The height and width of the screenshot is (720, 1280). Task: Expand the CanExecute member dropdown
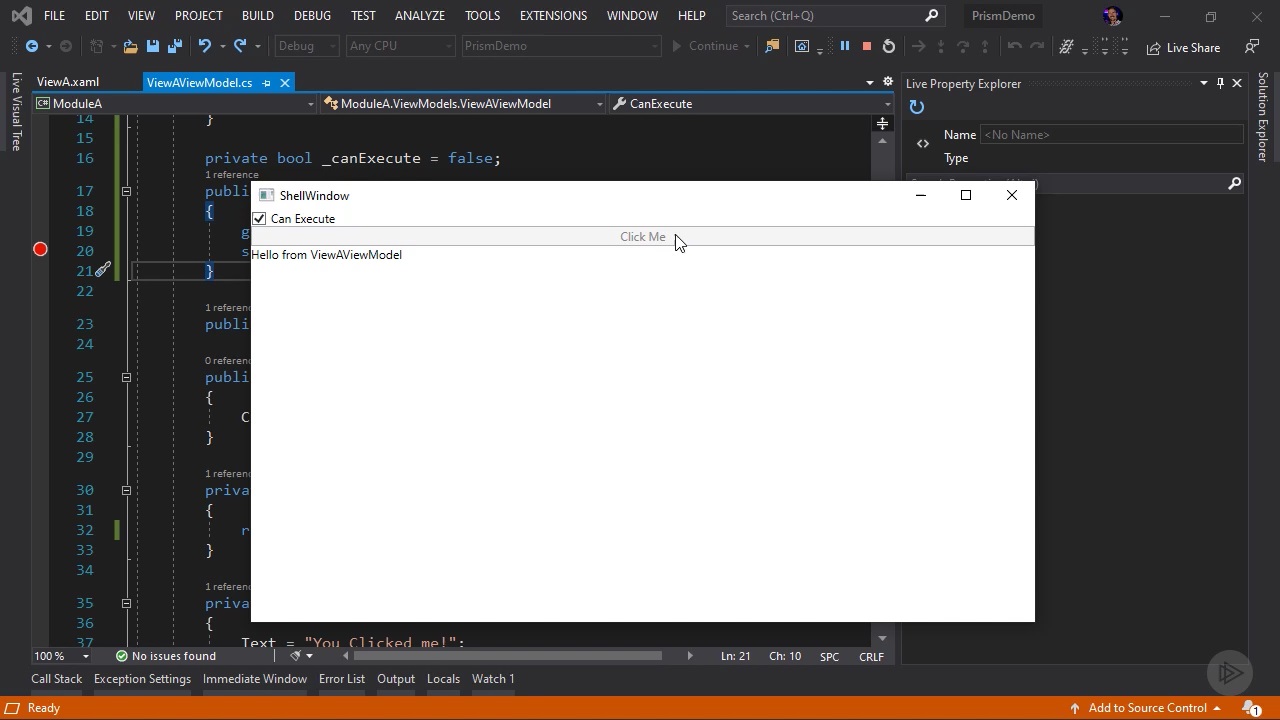(x=750, y=104)
